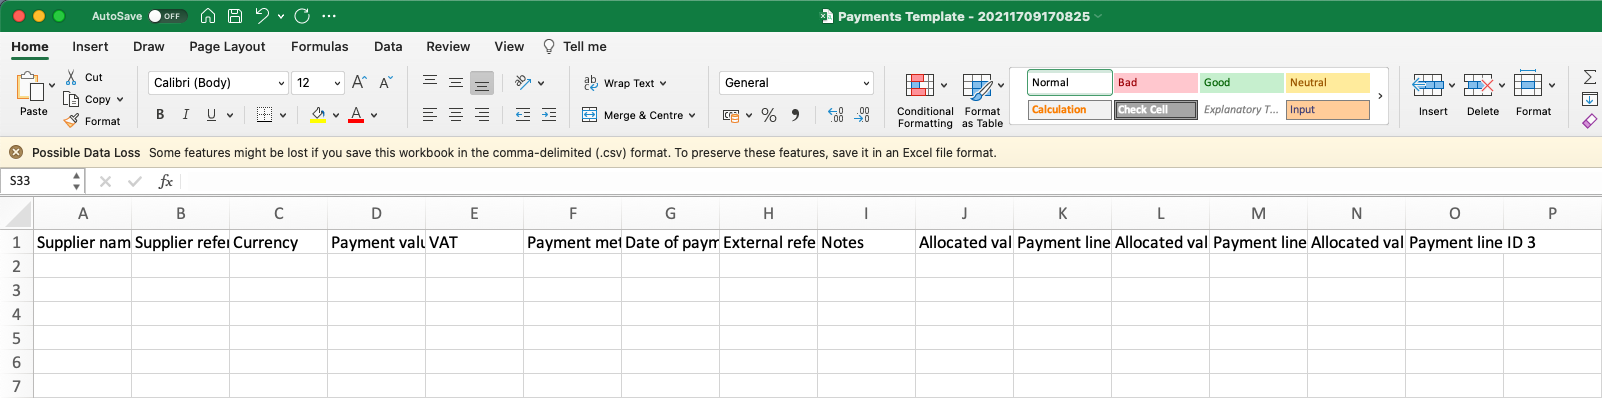Align text right

[482, 115]
